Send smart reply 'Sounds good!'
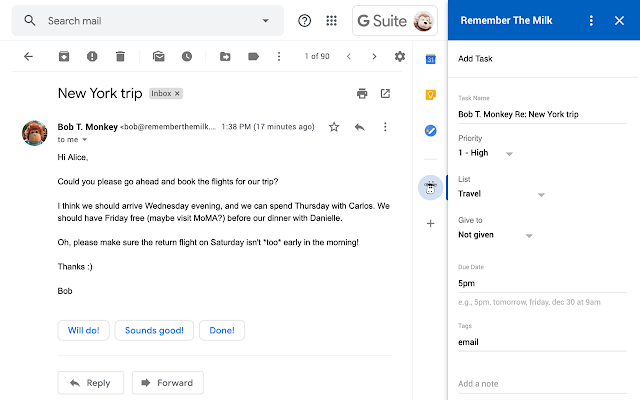The width and height of the screenshot is (640, 400). click(x=154, y=330)
